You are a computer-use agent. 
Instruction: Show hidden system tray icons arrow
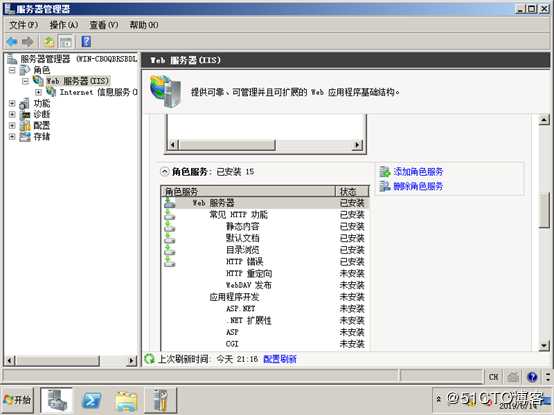(439, 399)
